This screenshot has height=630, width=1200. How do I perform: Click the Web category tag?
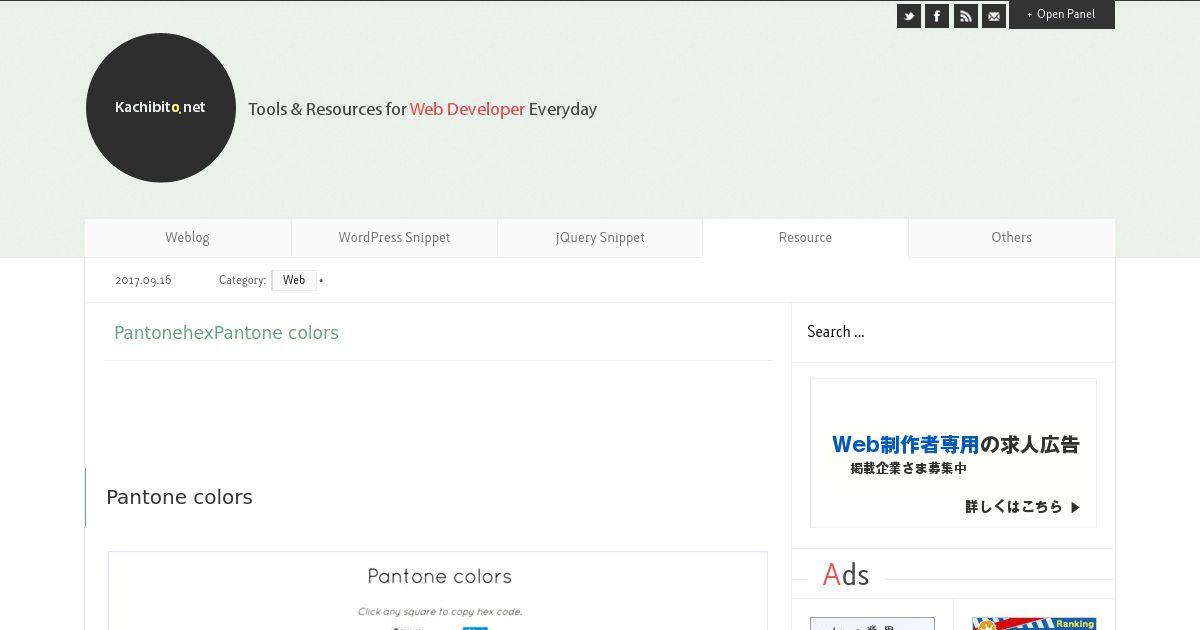[294, 281]
